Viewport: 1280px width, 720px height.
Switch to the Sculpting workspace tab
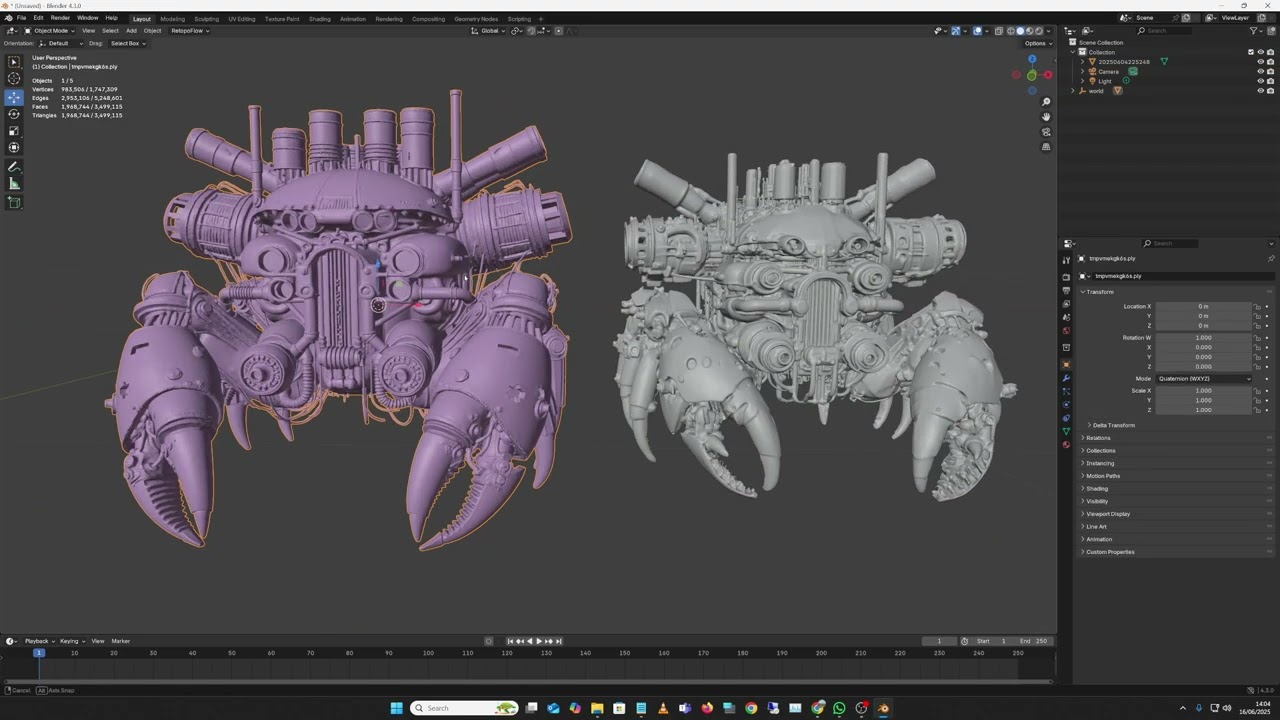tap(206, 19)
